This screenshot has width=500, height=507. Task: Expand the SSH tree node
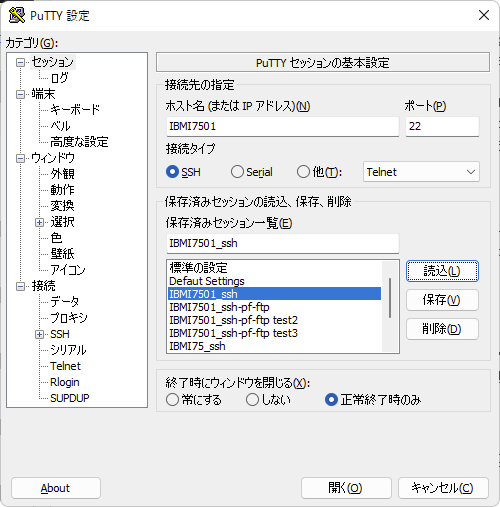[x=40, y=334]
